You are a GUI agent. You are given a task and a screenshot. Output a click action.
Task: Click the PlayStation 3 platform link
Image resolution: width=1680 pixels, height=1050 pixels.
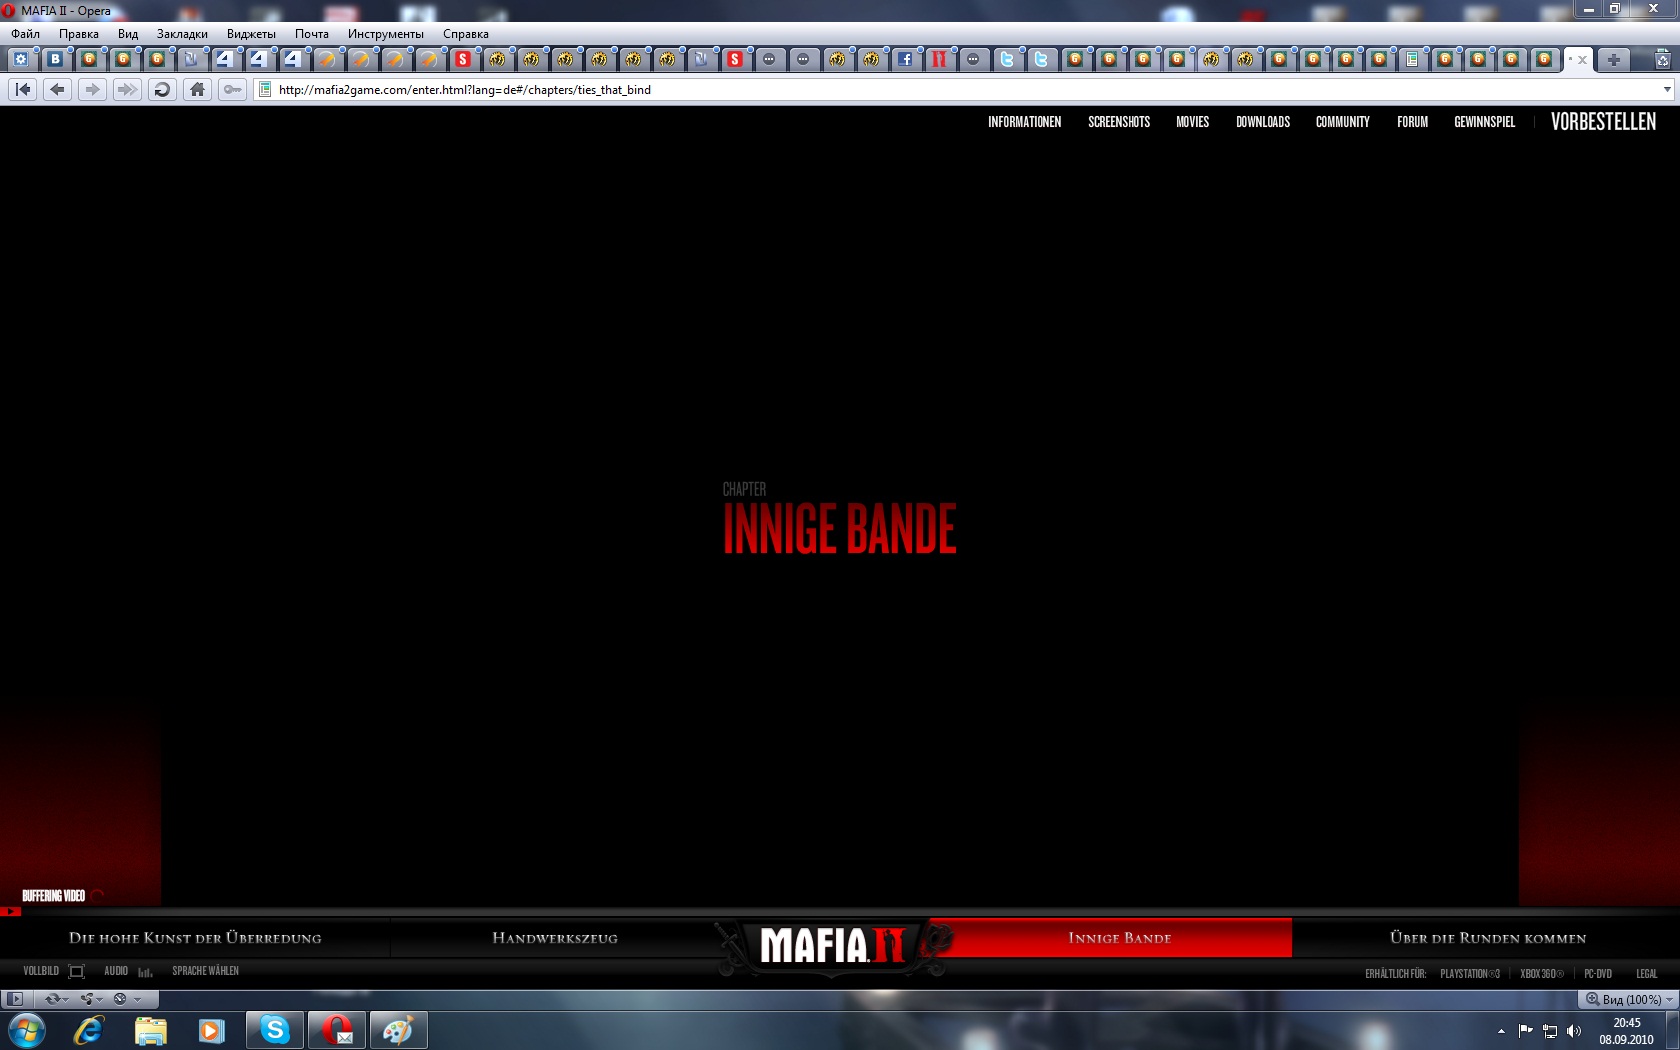1470,974
